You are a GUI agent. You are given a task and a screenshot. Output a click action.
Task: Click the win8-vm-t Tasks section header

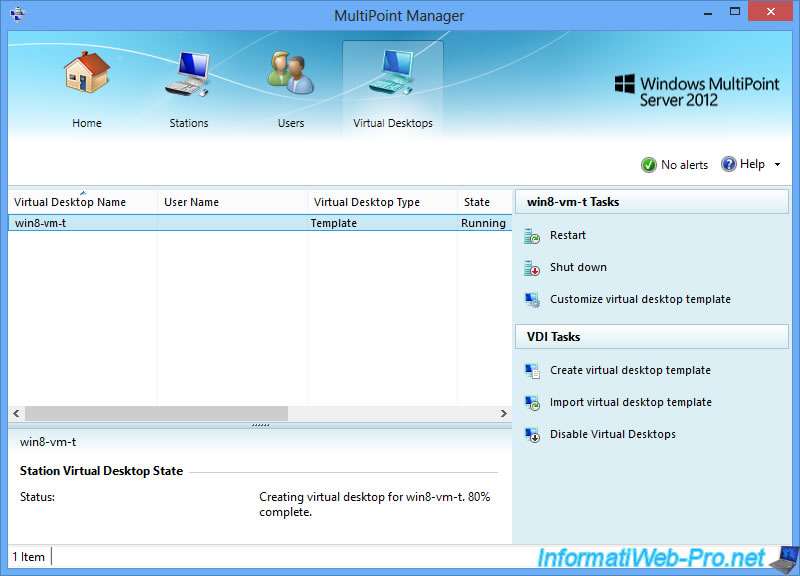tap(652, 202)
